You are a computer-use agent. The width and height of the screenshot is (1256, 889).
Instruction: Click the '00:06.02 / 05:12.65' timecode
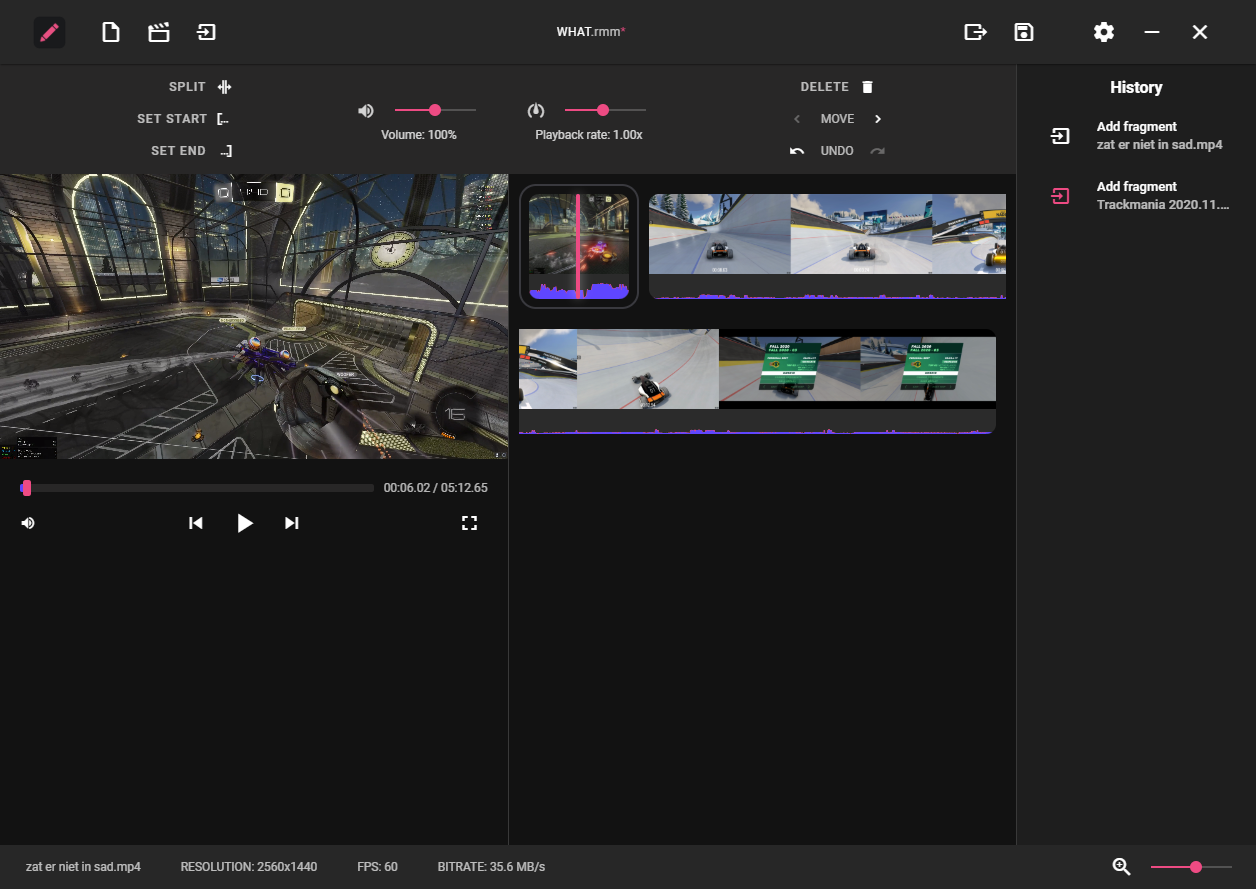(x=436, y=488)
